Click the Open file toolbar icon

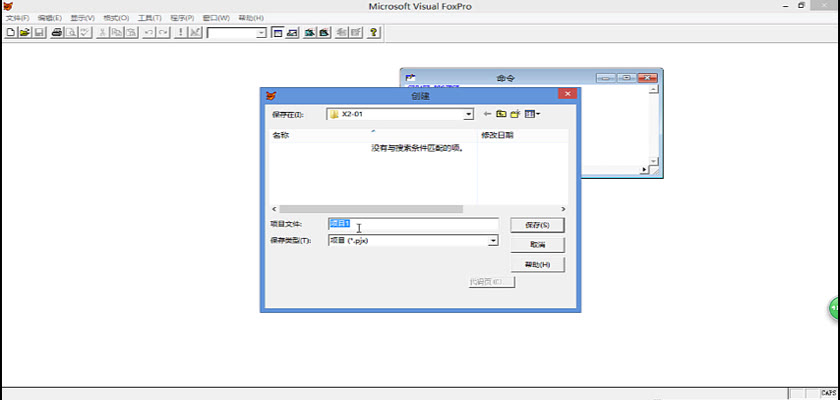coord(25,33)
